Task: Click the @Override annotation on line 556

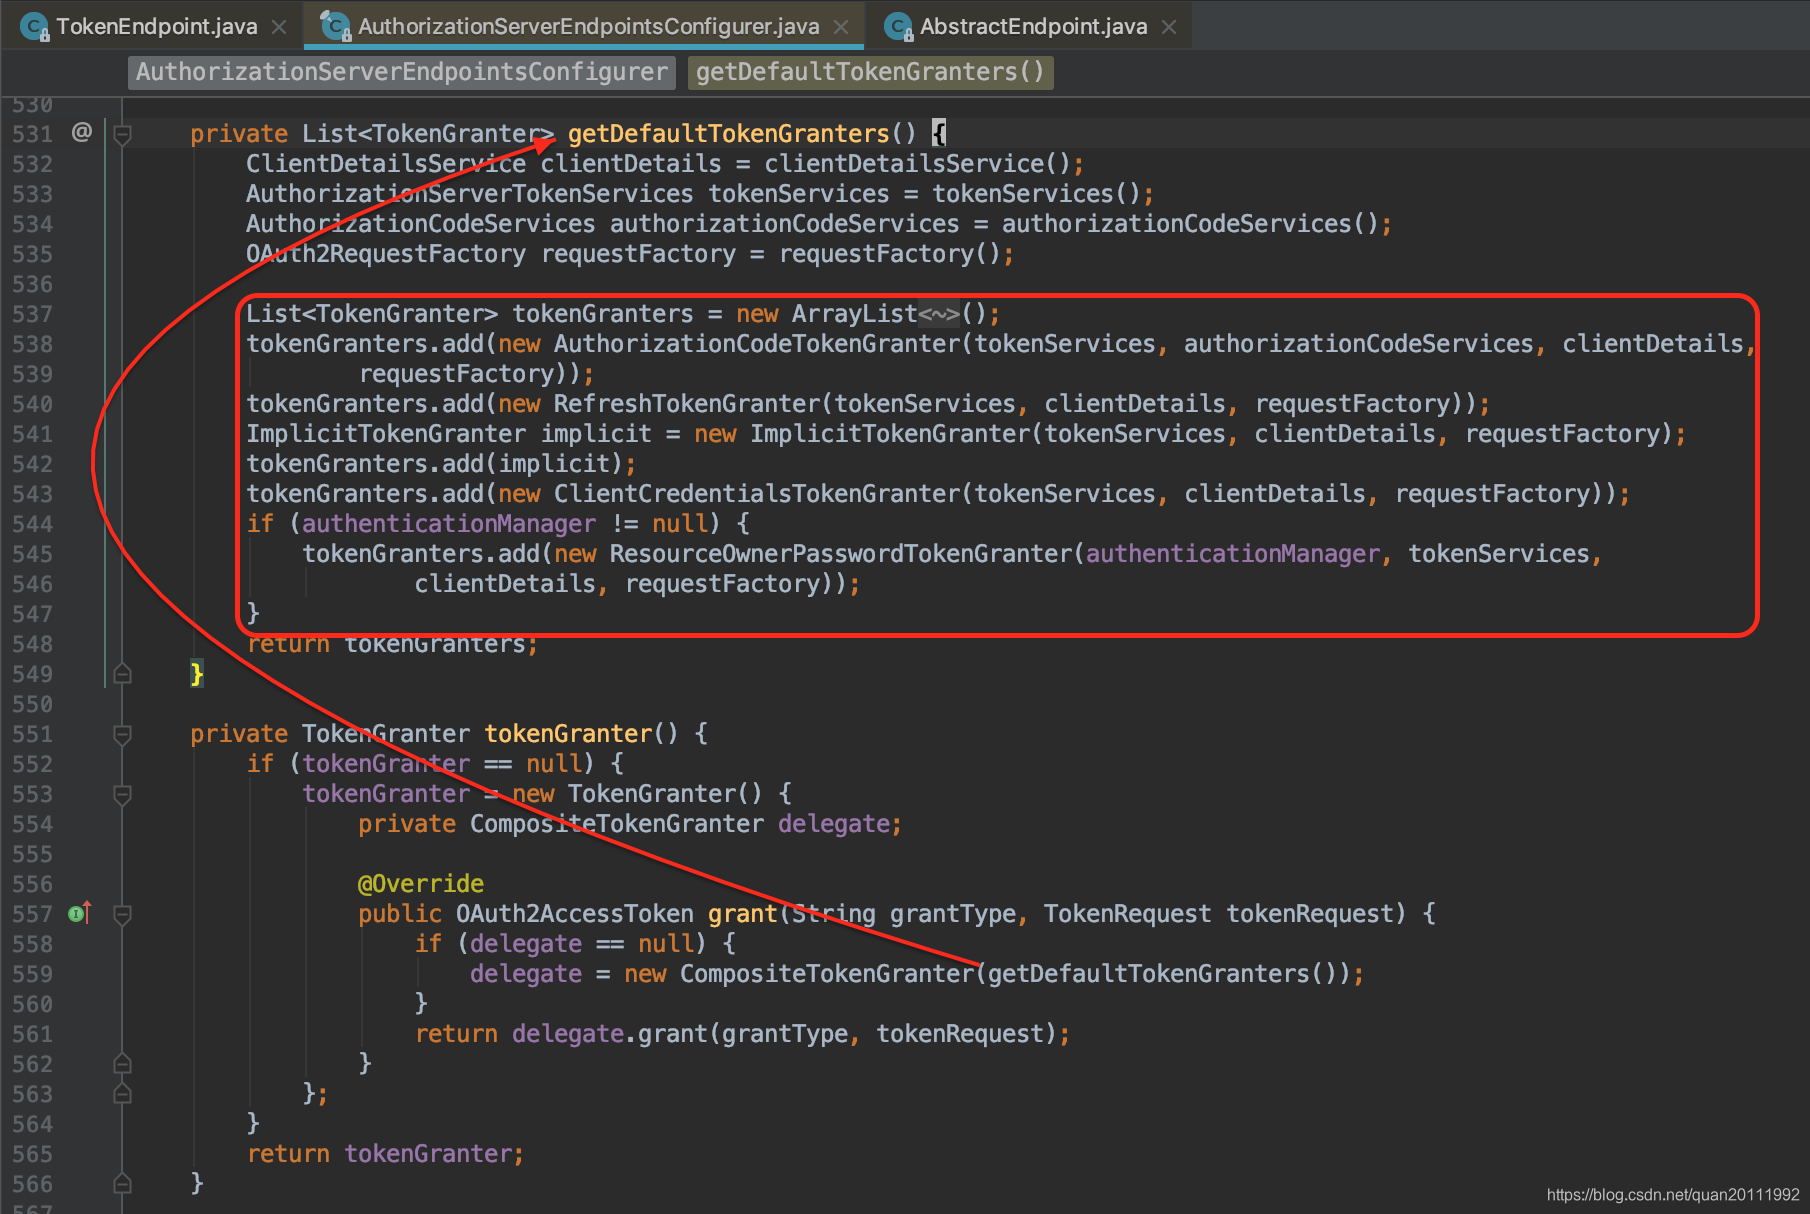Action: click(421, 884)
